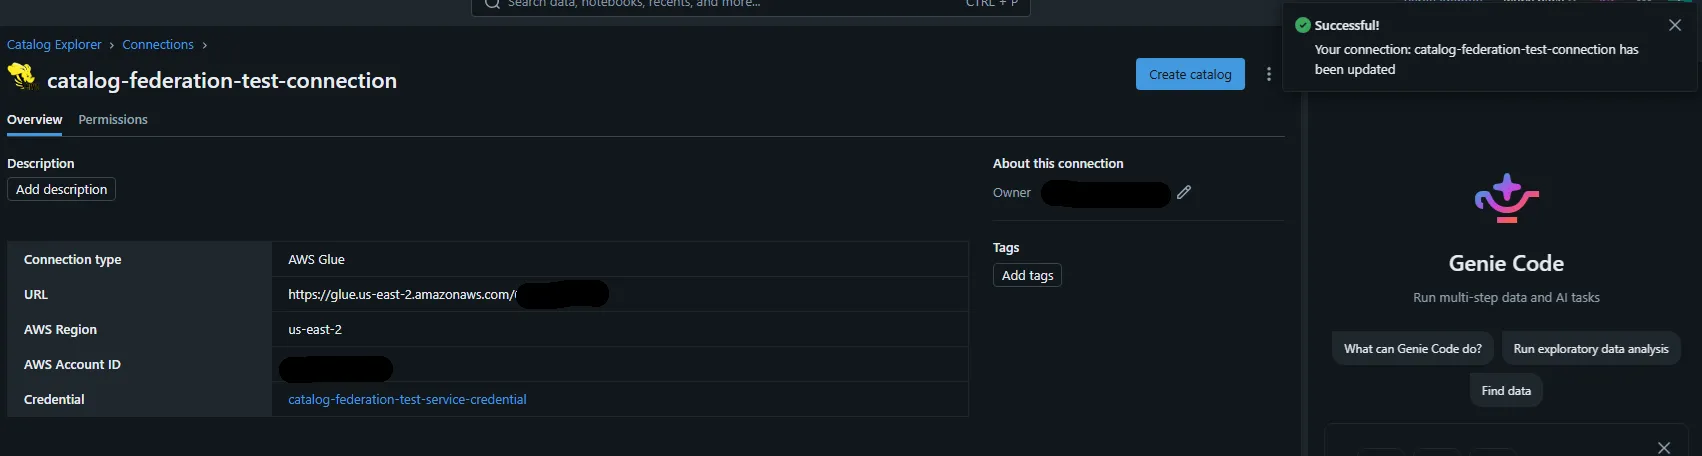Screen dimensions: 1702x456
Task: Focus the search data and notebooks field
Action: point(751,5)
